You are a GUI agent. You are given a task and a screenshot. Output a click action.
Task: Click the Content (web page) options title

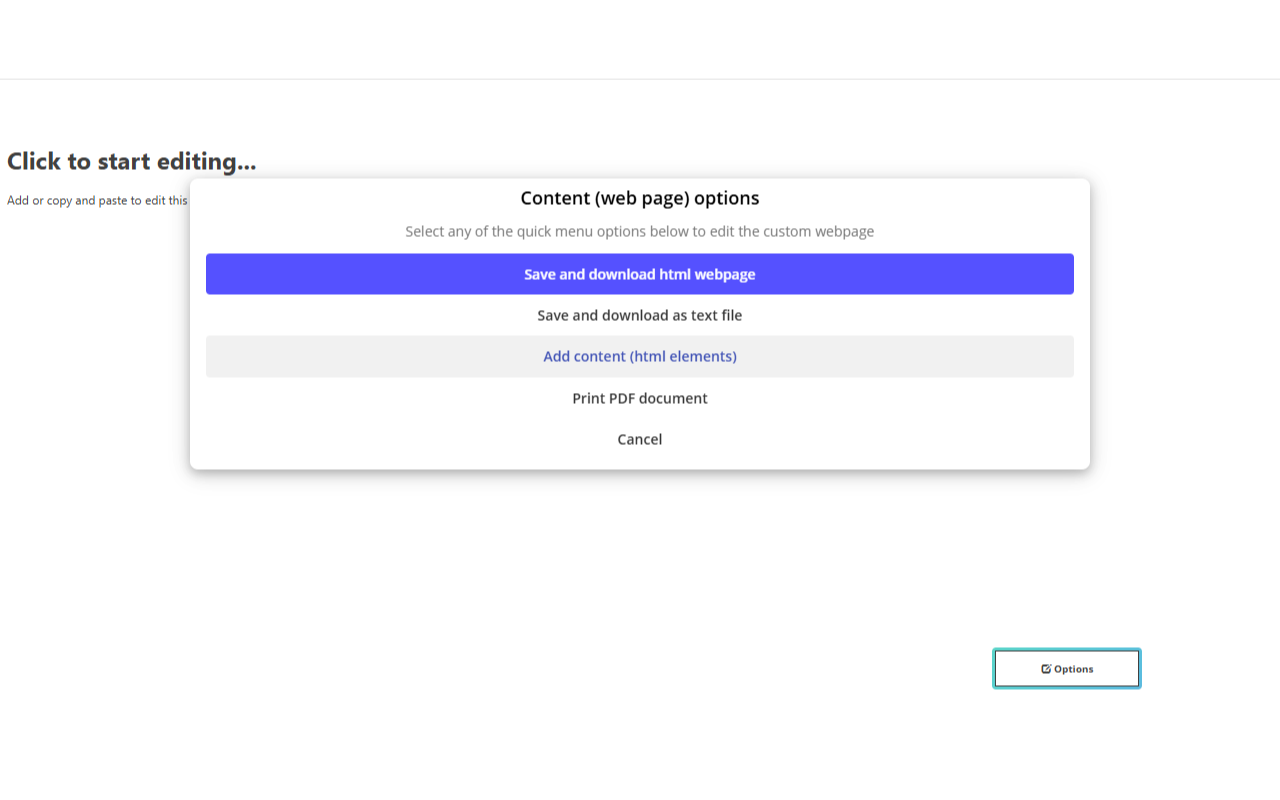tap(639, 198)
